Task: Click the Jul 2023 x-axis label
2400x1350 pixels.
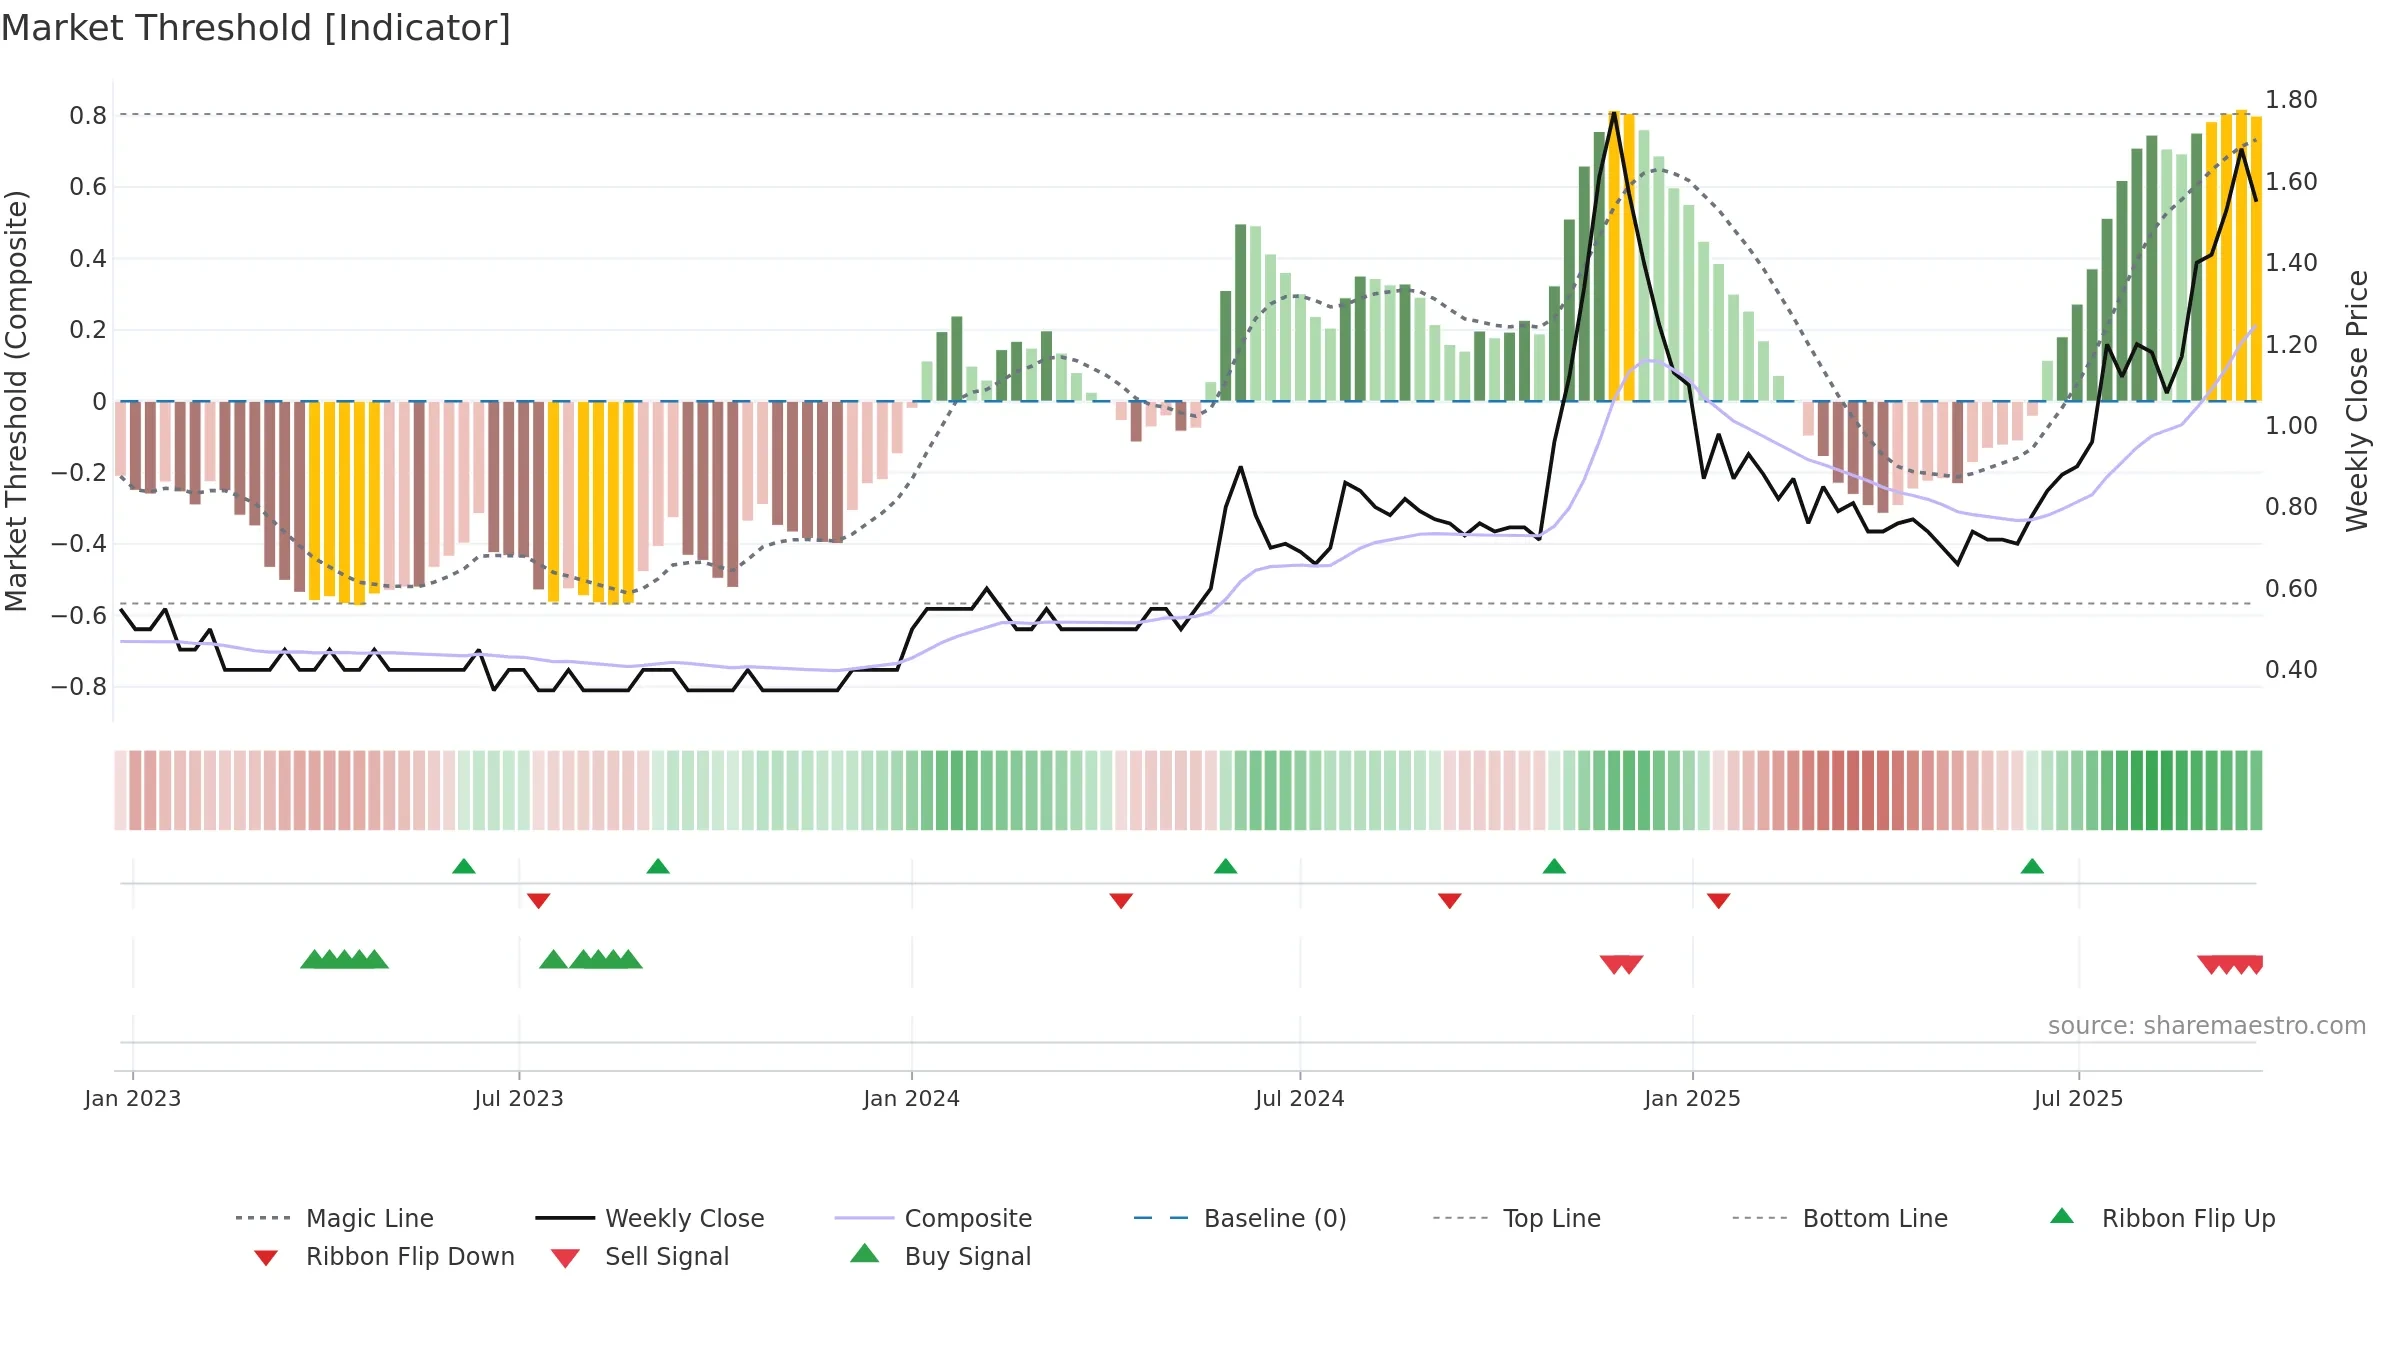Action: point(519,1099)
